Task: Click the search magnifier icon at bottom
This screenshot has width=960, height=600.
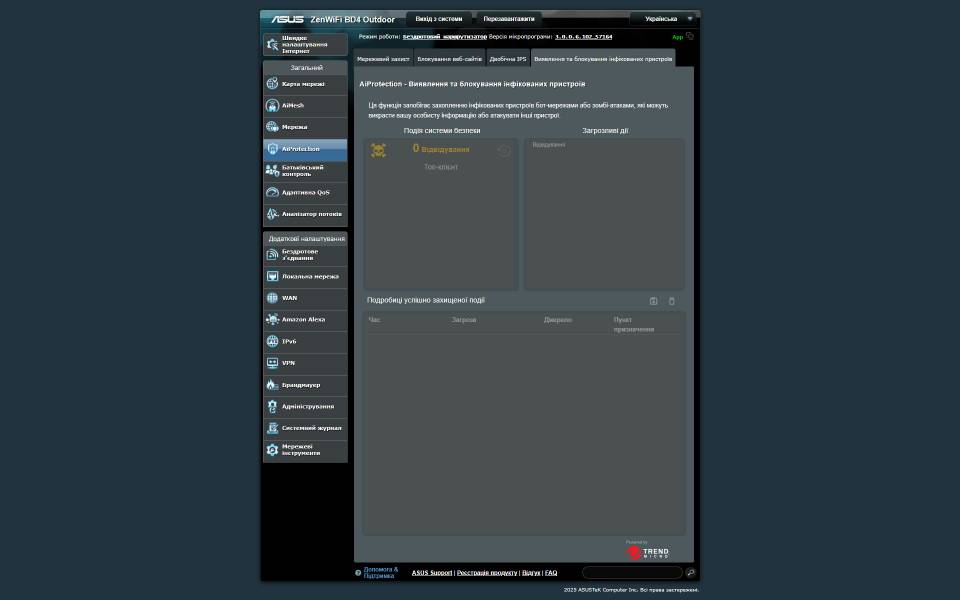Action: pyautogui.click(x=690, y=573)
